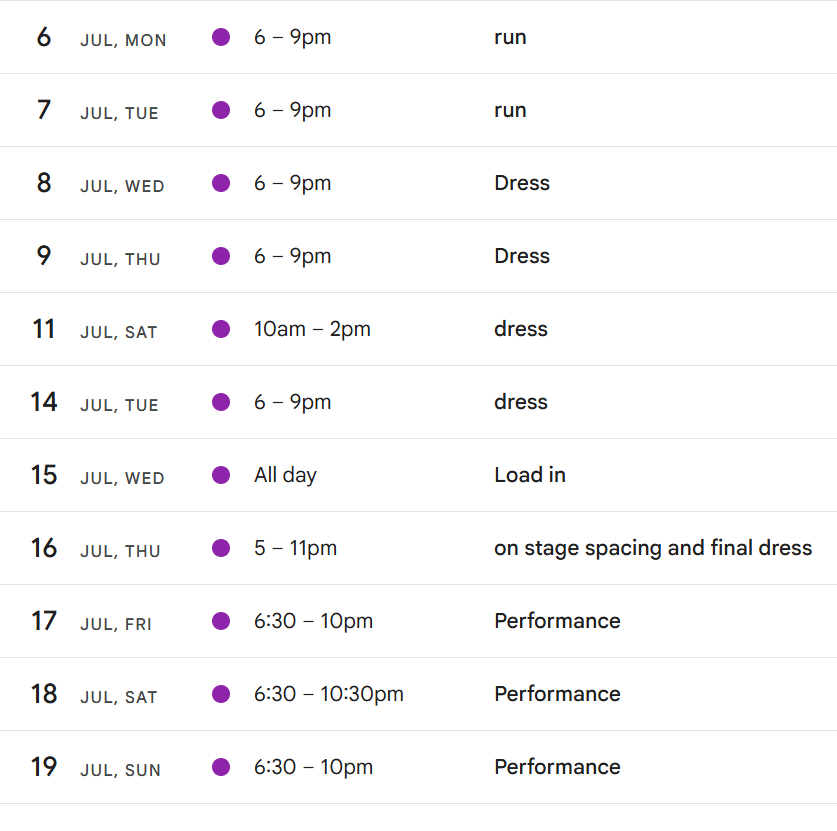Open the on stage spacing and final dress event

[652, 548]
